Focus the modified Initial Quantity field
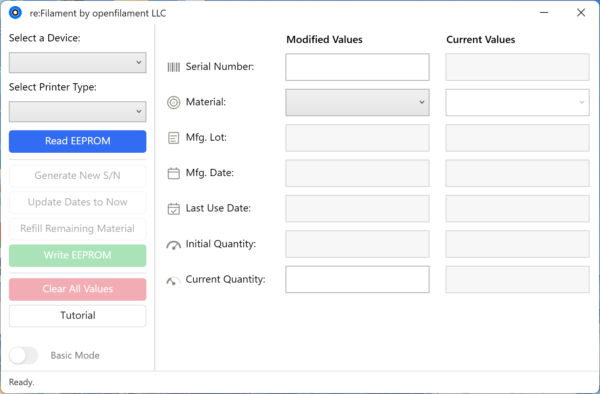 357,244
